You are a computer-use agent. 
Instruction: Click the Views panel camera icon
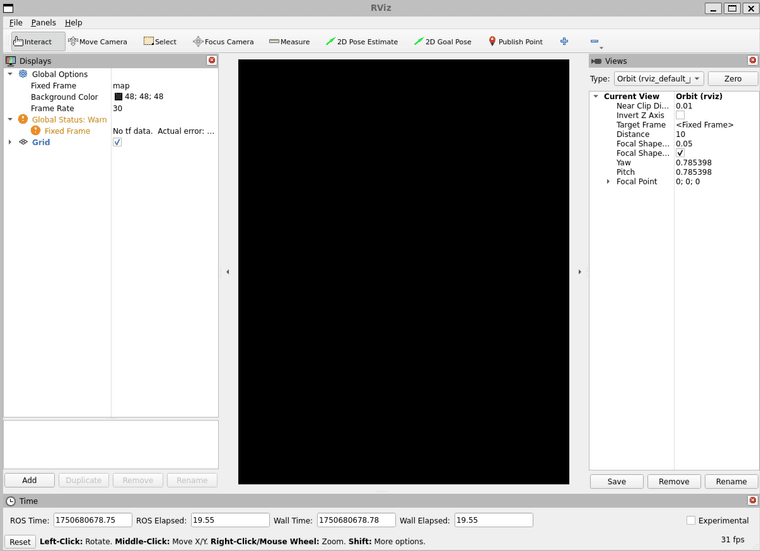tap(596, 61)
